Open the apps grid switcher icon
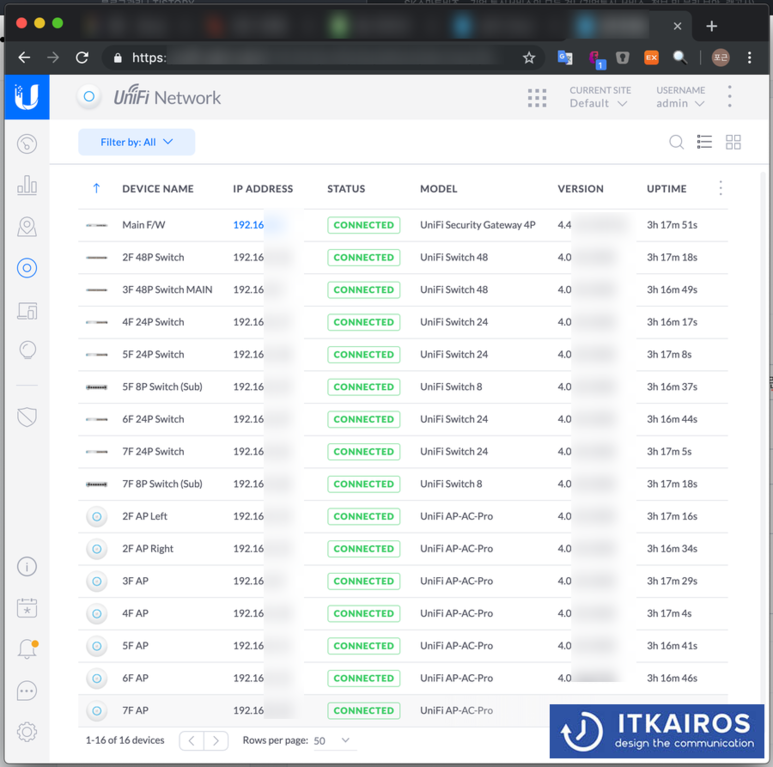Viewport: 773px width, 767px height. [537, 98]
